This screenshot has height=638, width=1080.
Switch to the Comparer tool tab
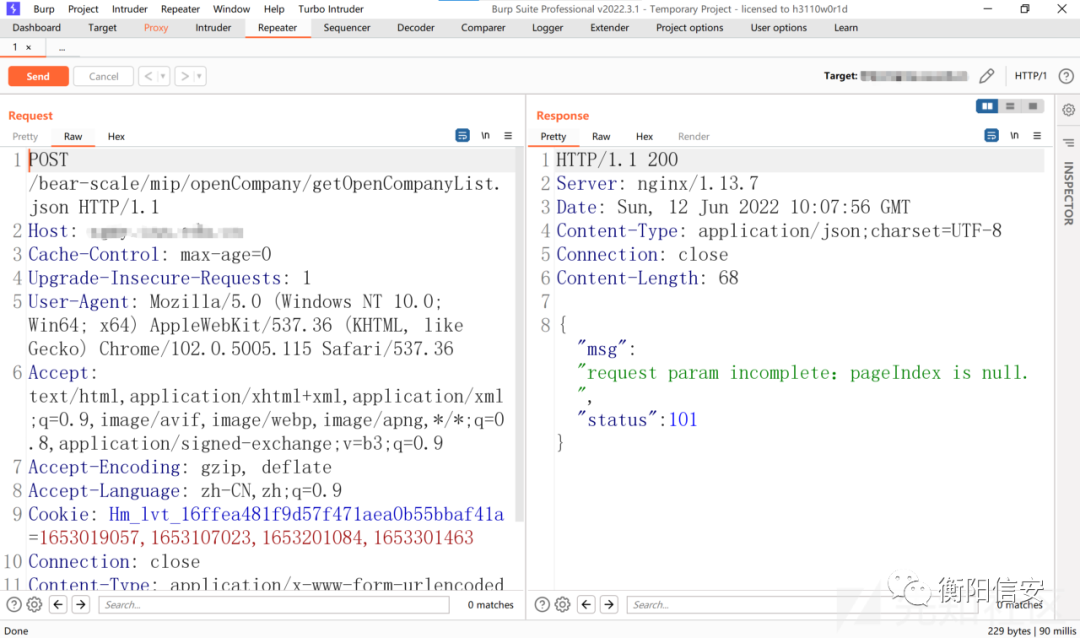(x=483, y=28)
